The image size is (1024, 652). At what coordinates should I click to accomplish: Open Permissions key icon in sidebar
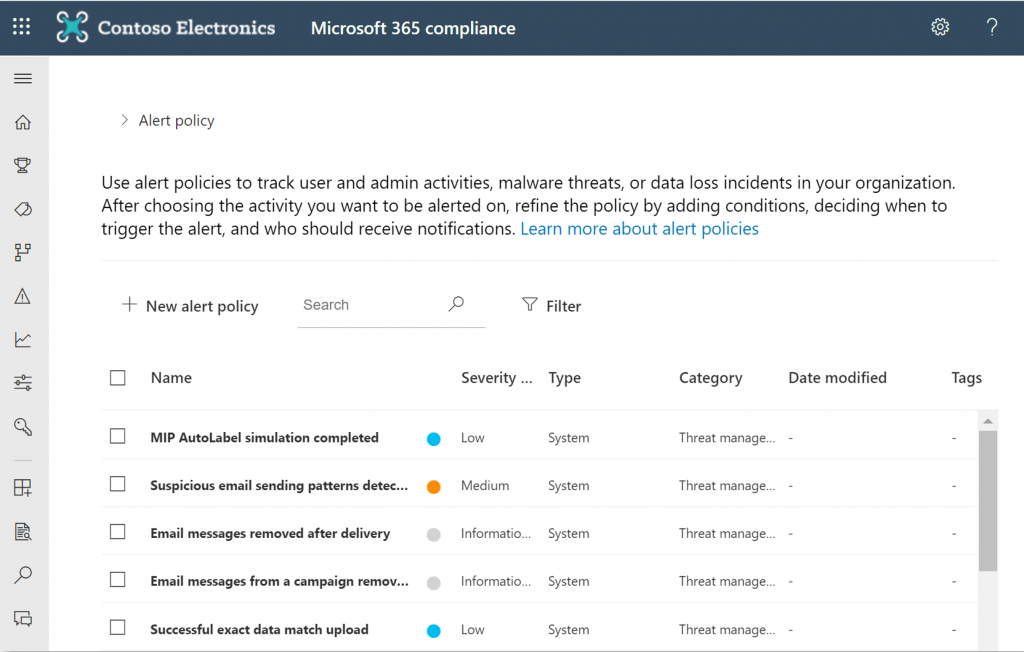point(23,427)
